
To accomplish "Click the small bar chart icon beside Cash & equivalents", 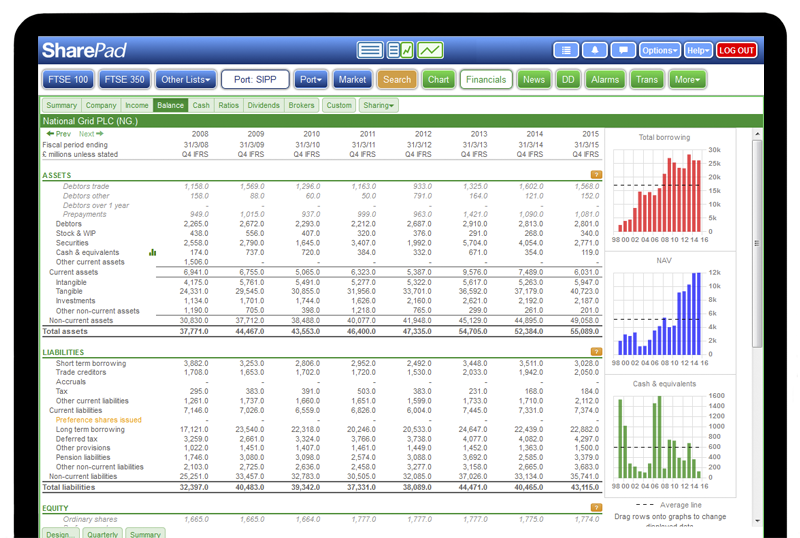I will click(x=153, y=252).
